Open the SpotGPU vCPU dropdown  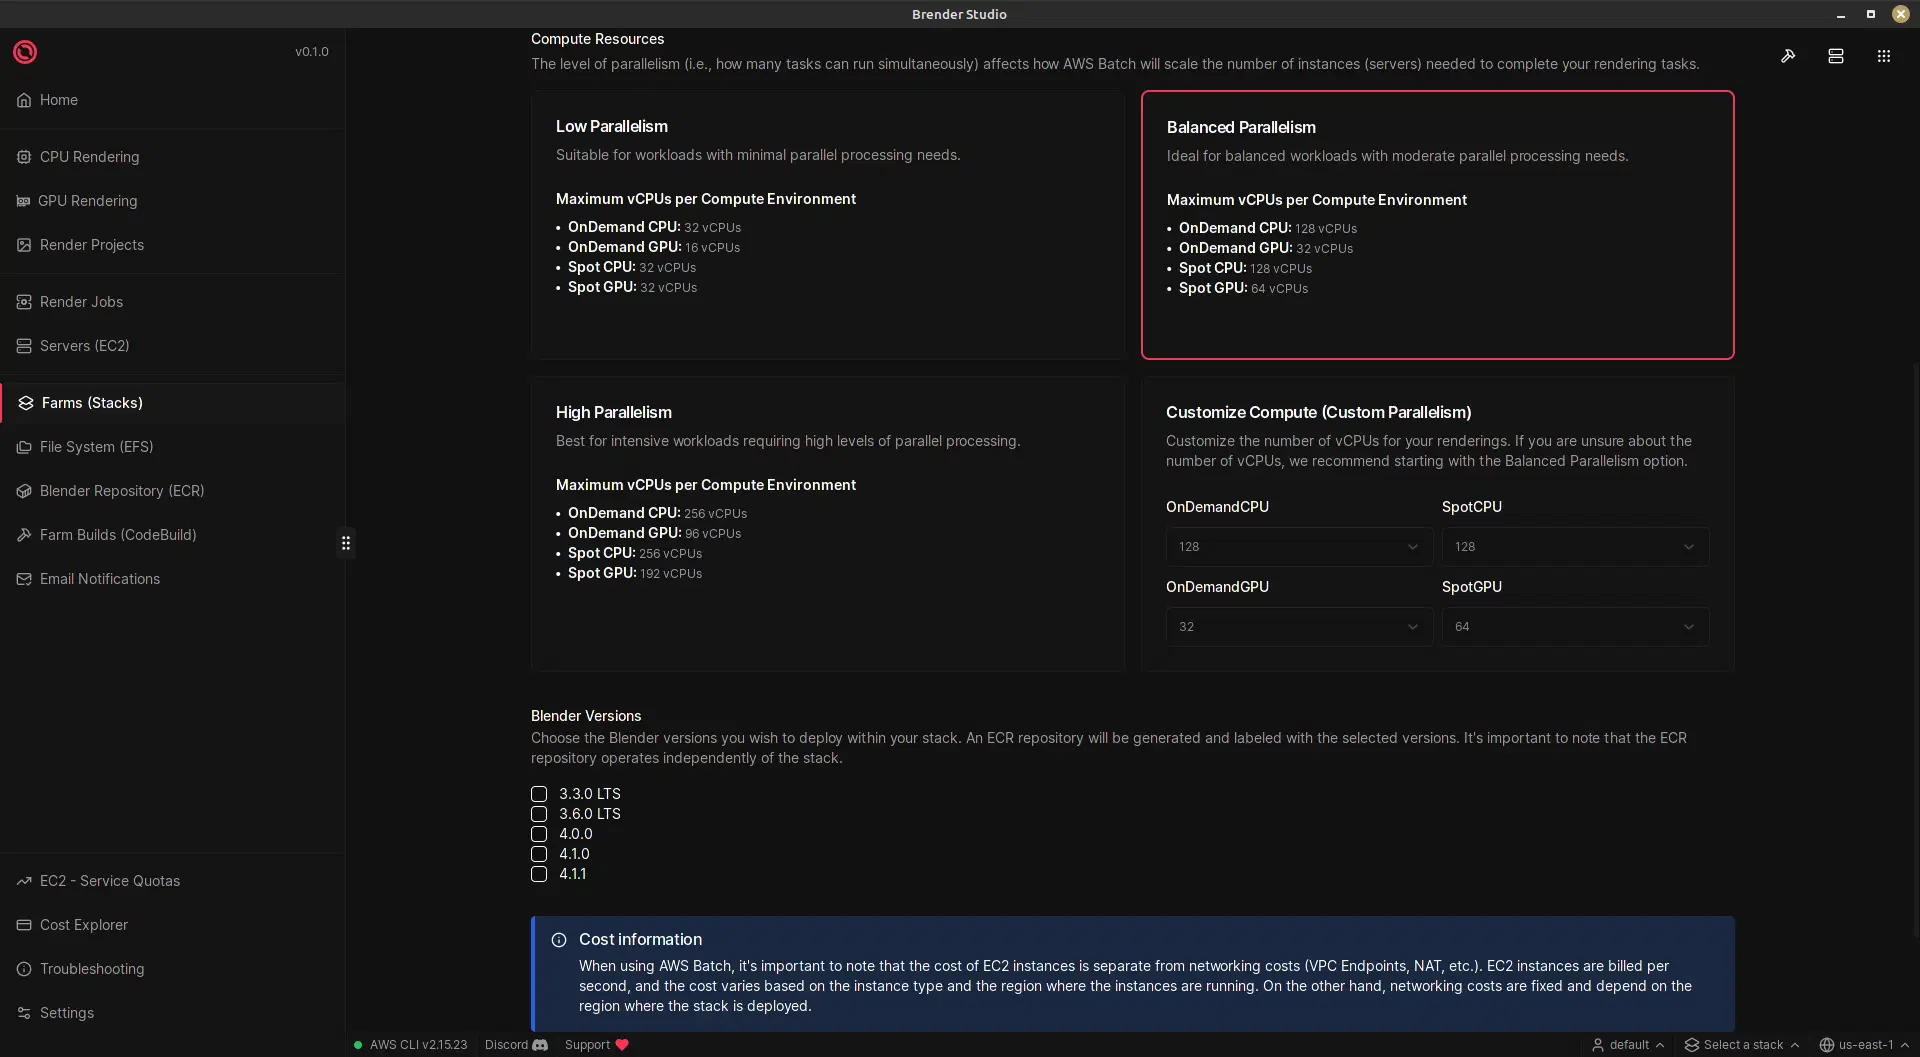coord(1574,627)
